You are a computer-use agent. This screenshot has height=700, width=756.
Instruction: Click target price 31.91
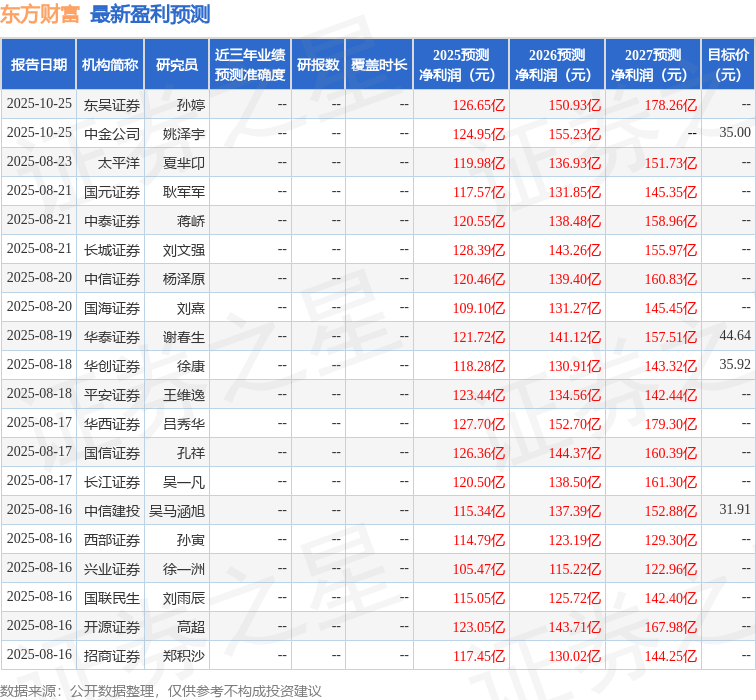point(735,509)
